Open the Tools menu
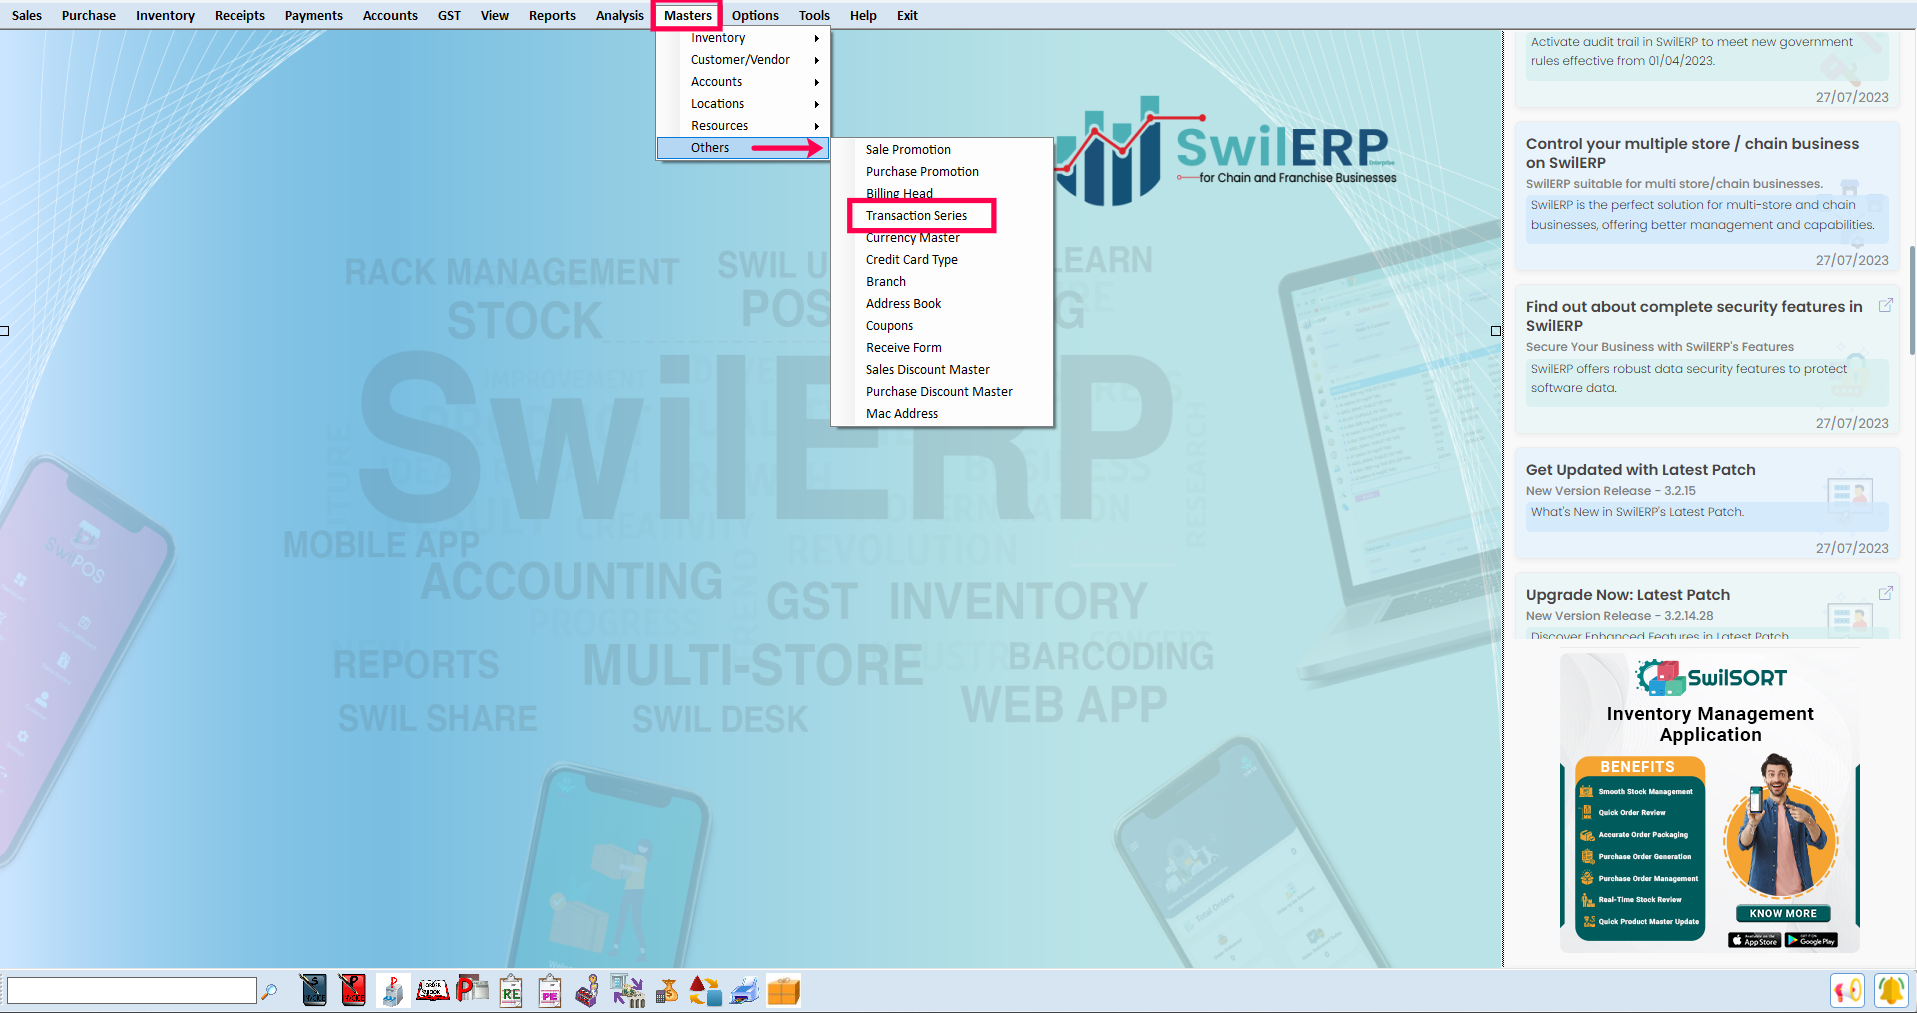The width and height of the screenshot is (1917, 1013). click(814, 15)
